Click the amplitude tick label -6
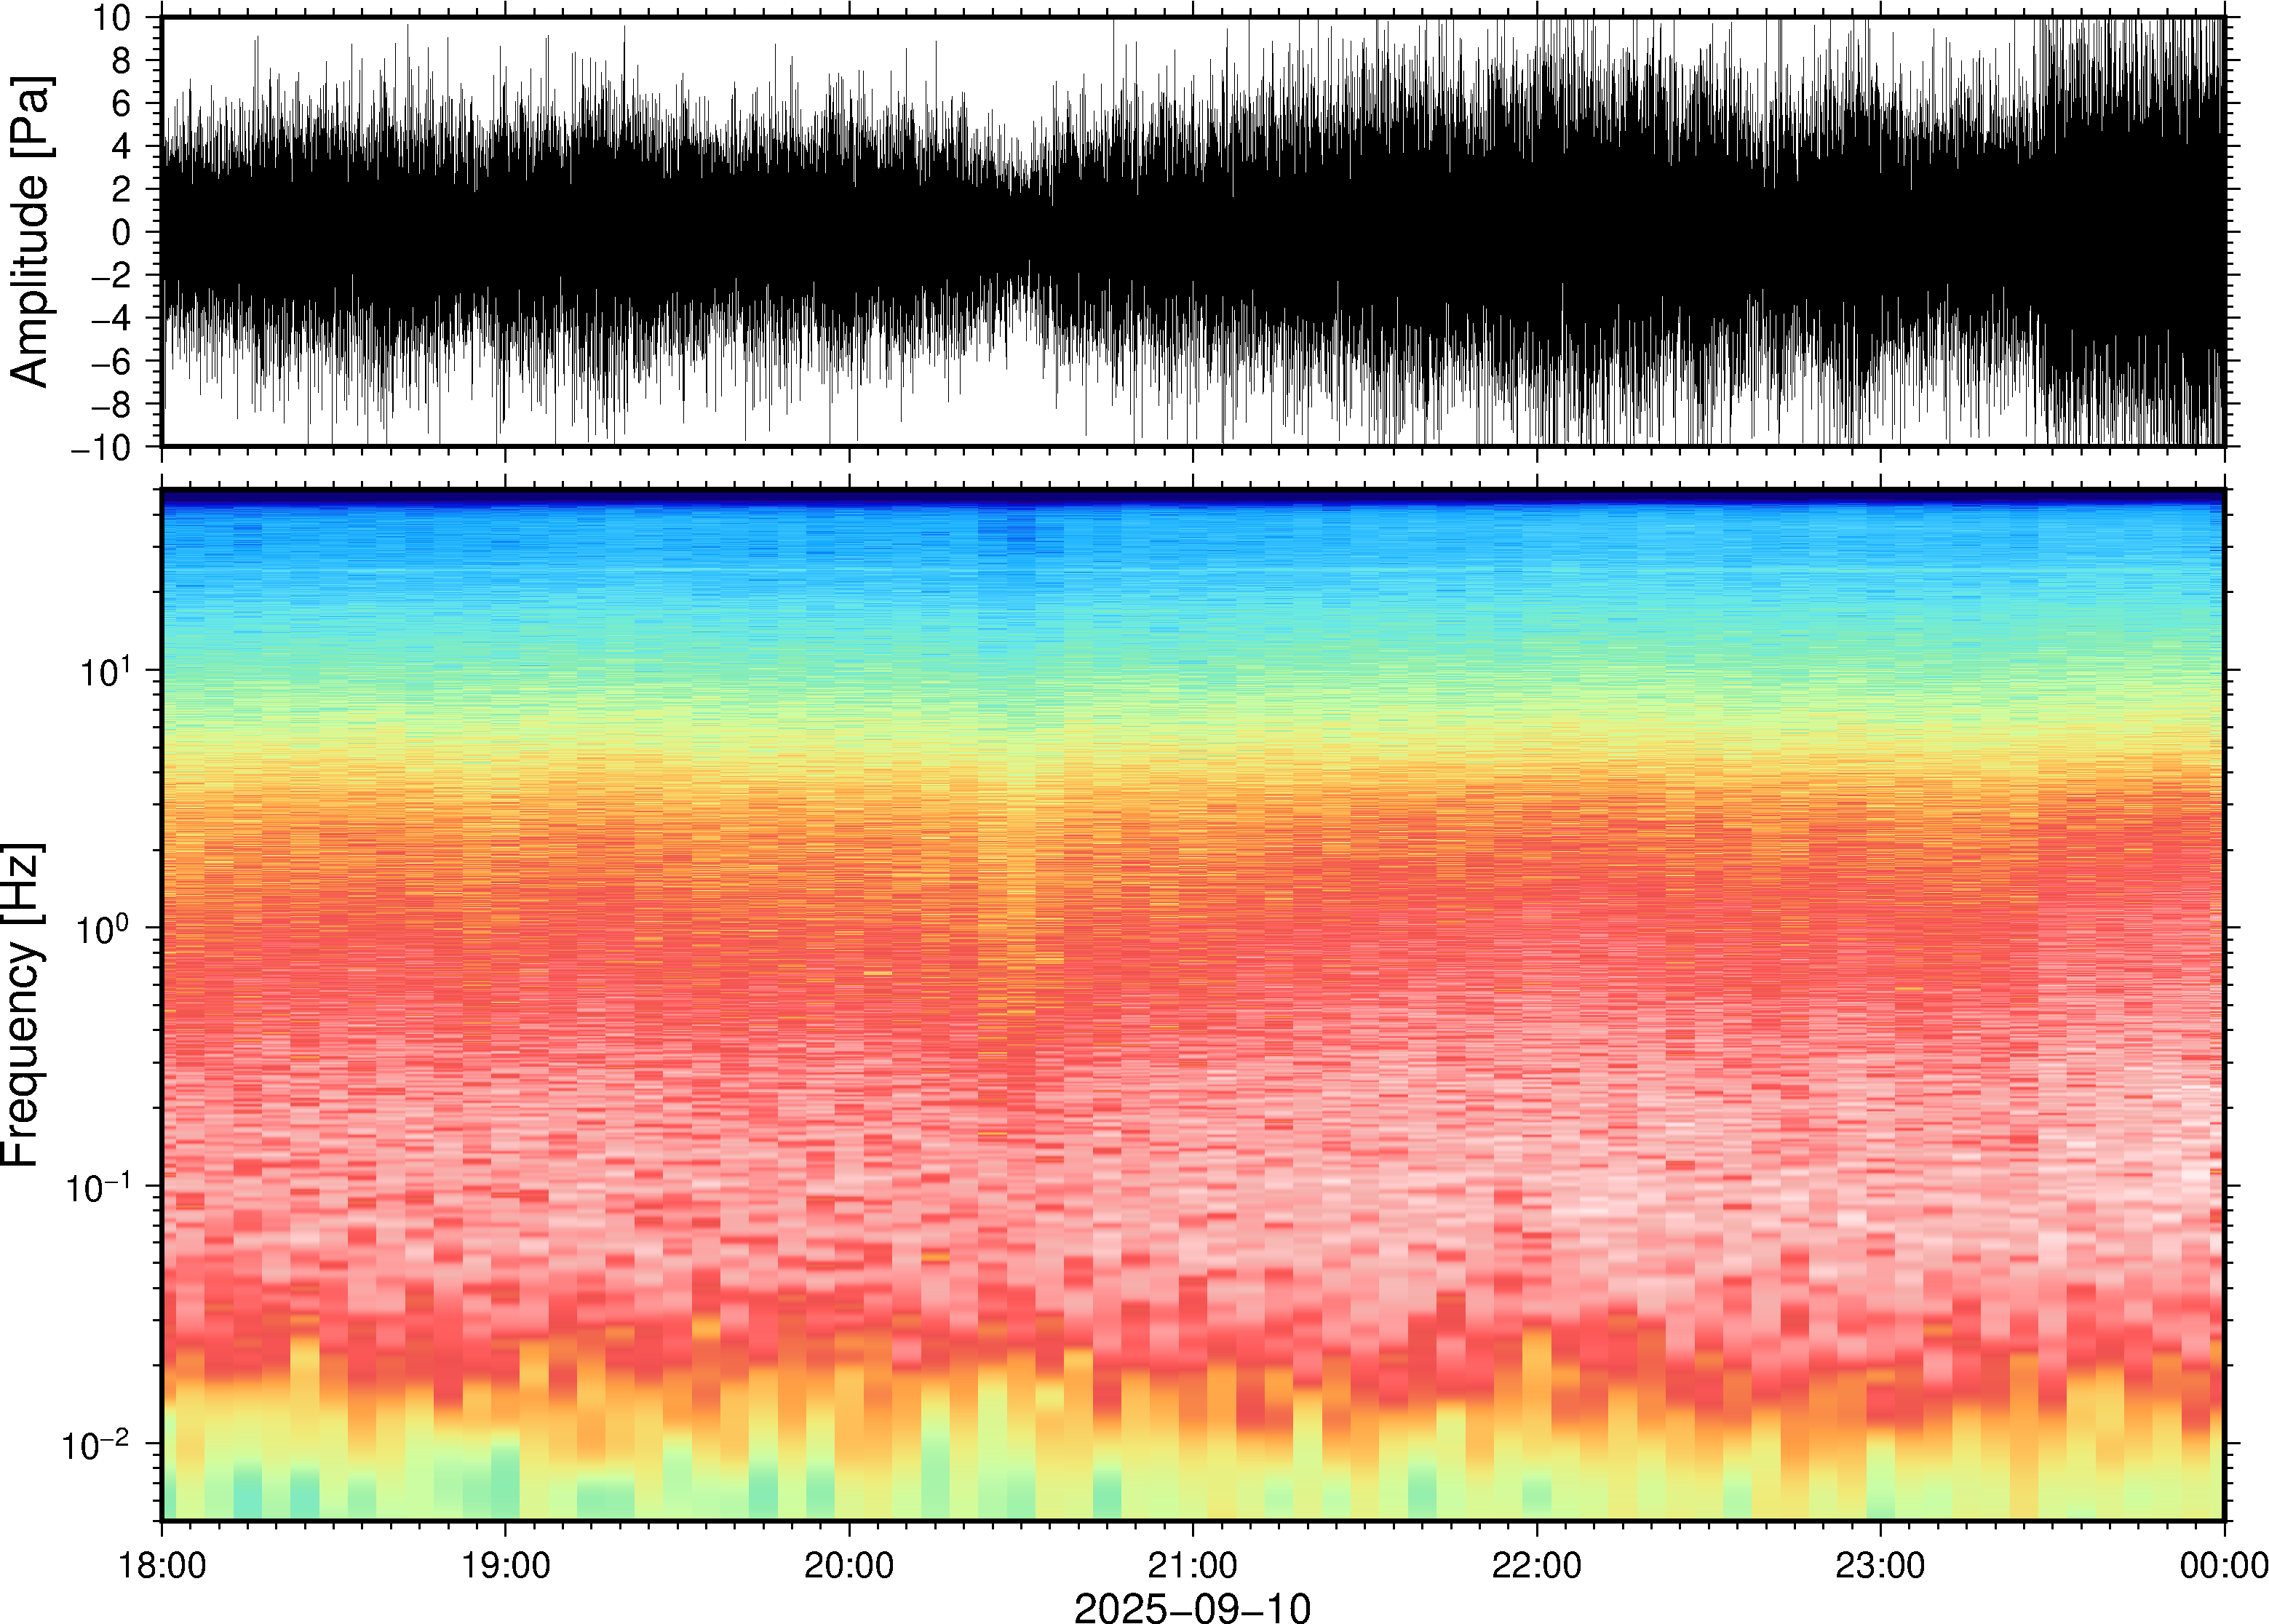The width and height of the screenshot is (2269, 1624). point(111,361)
